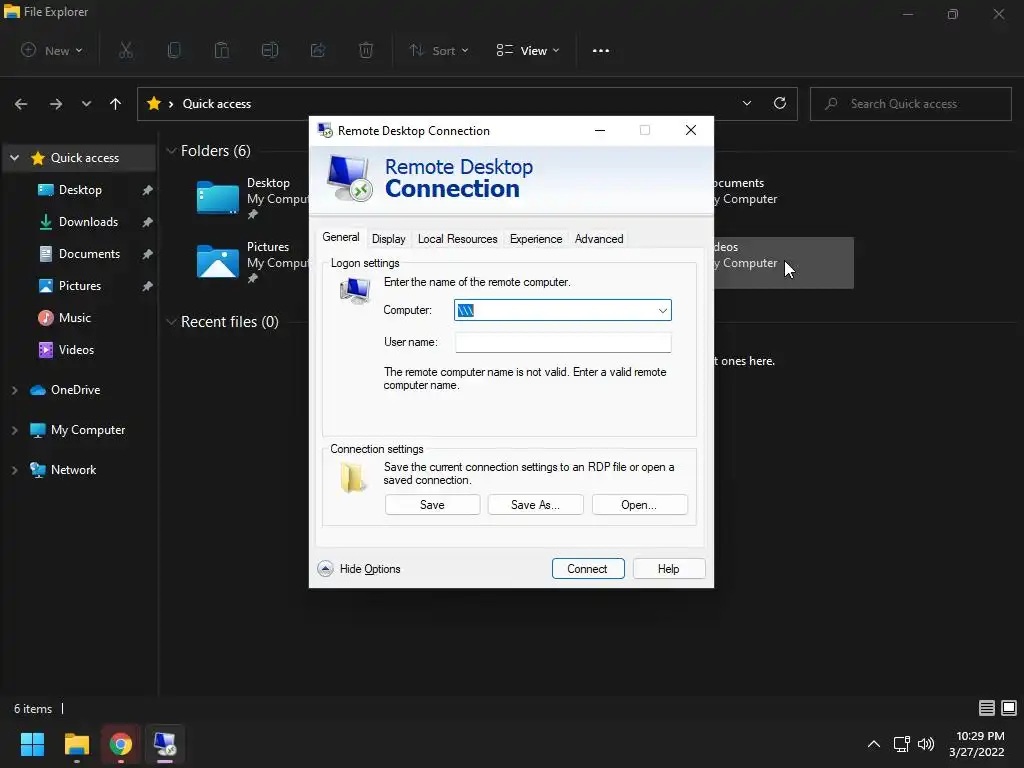Go up one folder level arrow
Screen dimensions: 1024x768
pyautogui.click(x=116, y=104)
